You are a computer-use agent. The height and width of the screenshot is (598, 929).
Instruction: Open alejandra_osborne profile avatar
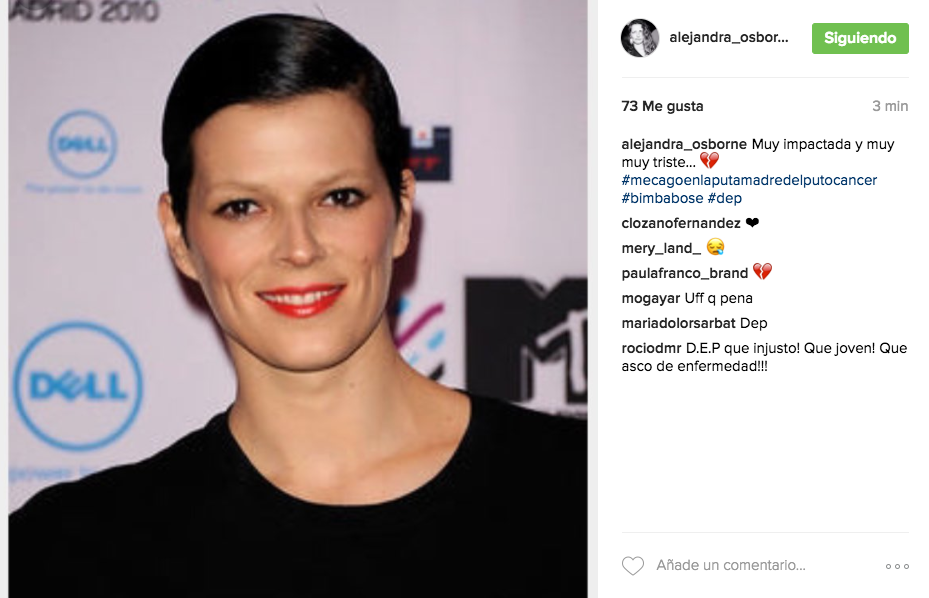click(x=640, y=38)
